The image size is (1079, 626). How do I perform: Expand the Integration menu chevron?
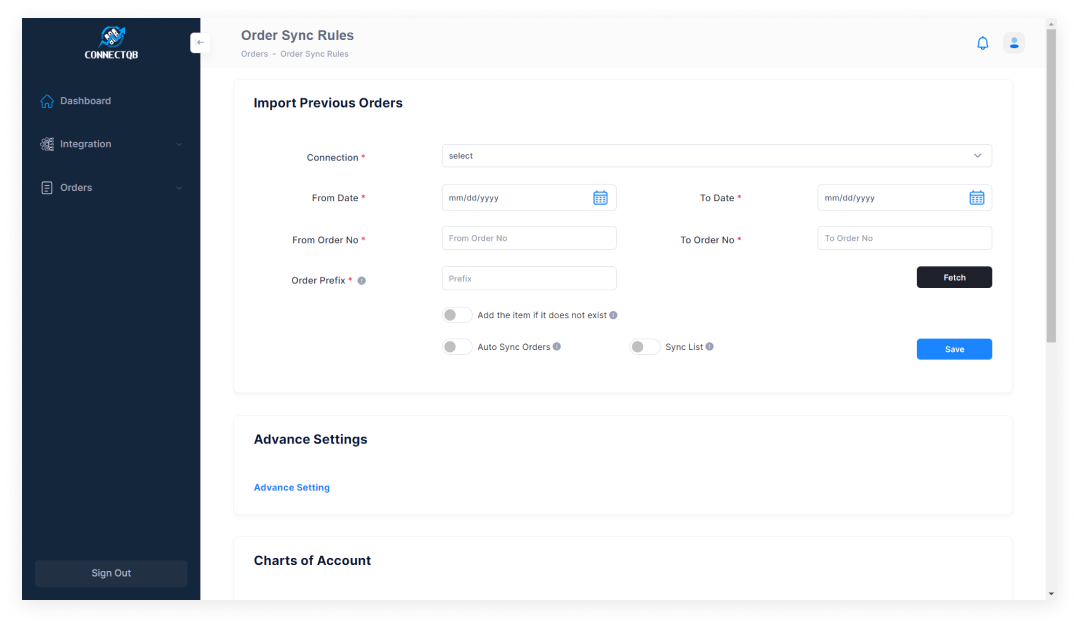[x=179, y=144]
